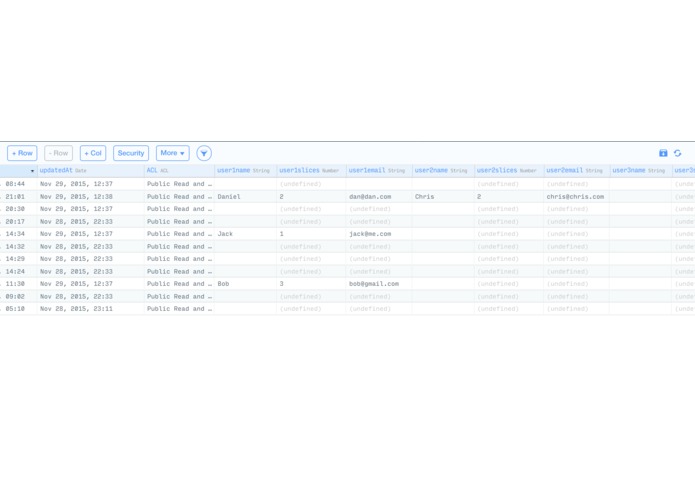Open the filter funnel icon
The height and width of the screenshot is (494, 695).
204,153
